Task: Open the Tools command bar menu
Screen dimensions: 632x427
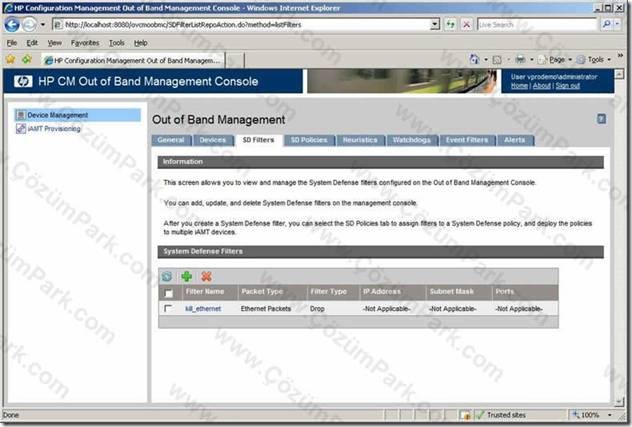Action: click(x=594, y=60)
